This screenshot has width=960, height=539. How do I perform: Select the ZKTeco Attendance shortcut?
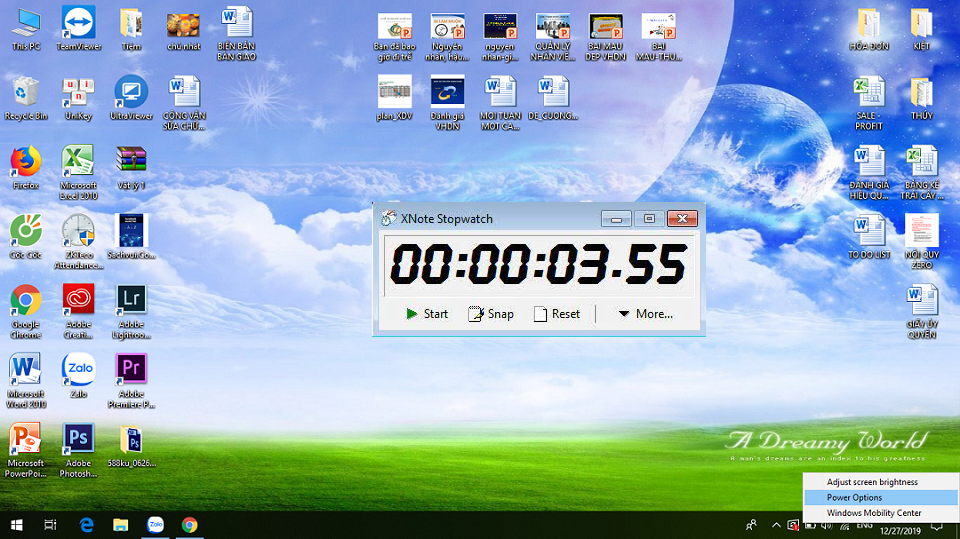(78, 241)
